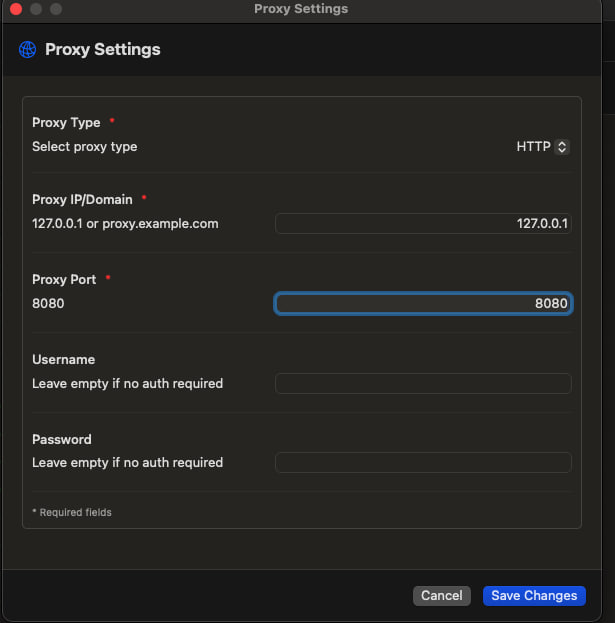Click the gray zoom window button

(56, 9)
